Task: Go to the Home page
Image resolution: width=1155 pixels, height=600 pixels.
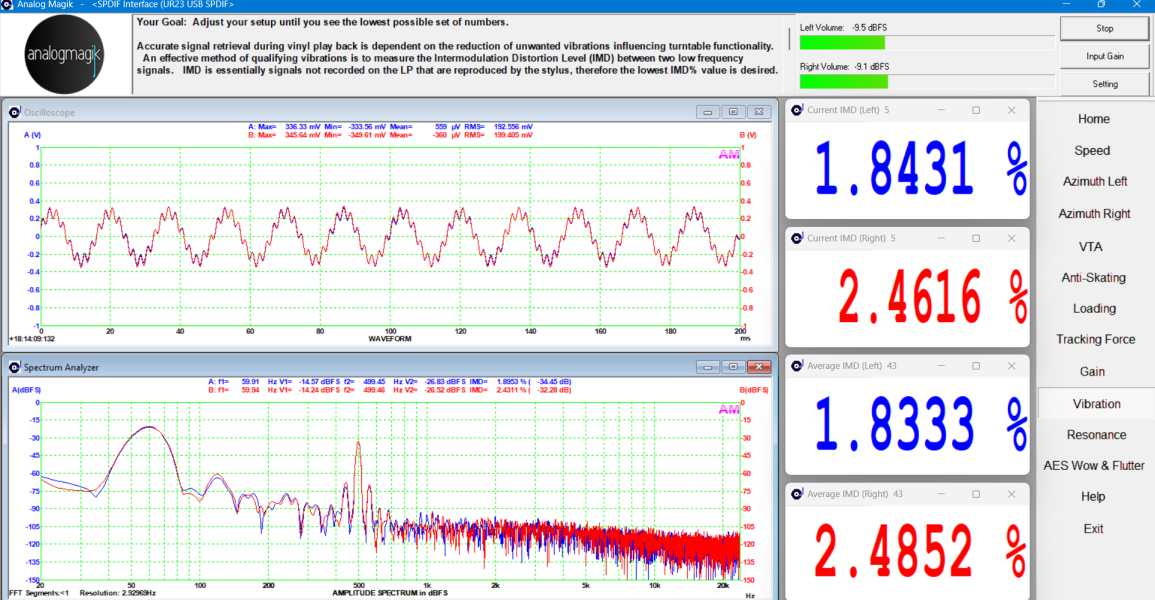Action: coord(1093,119)
